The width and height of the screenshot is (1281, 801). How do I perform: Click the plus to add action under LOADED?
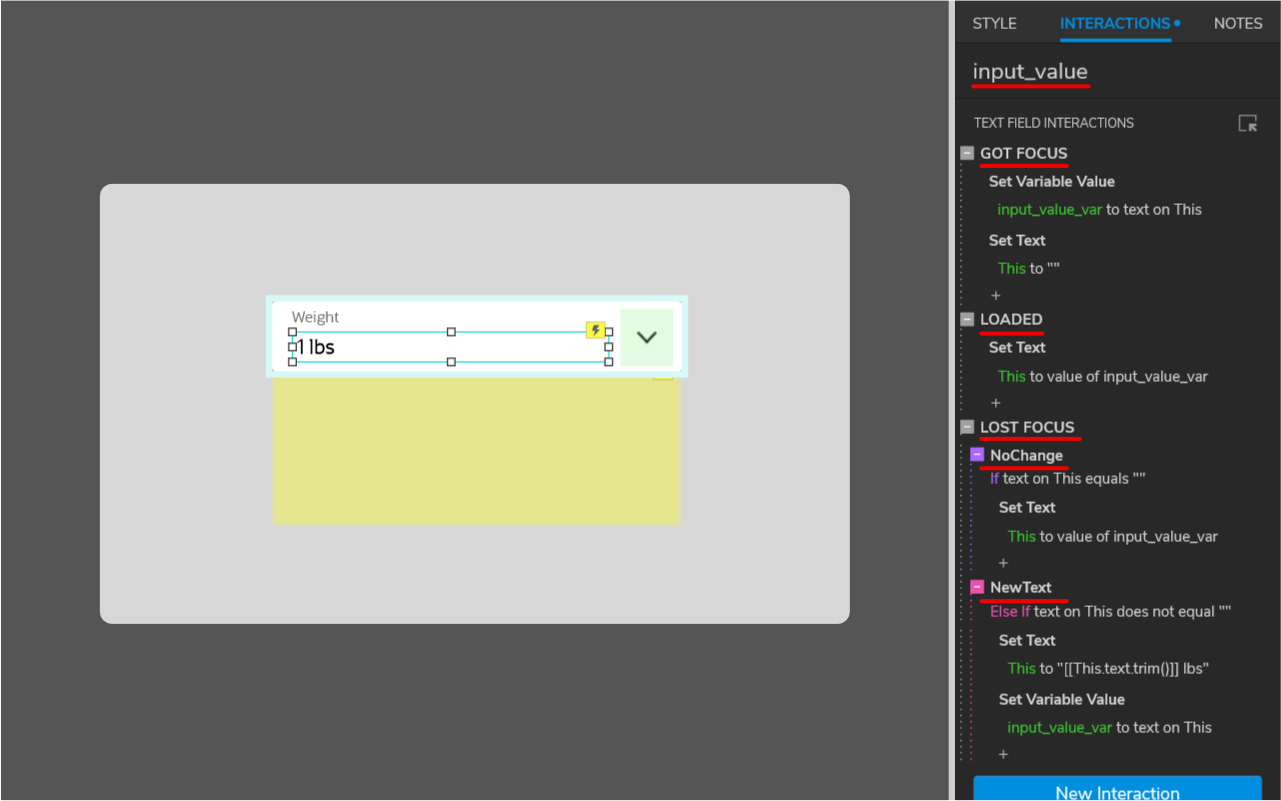995,402
